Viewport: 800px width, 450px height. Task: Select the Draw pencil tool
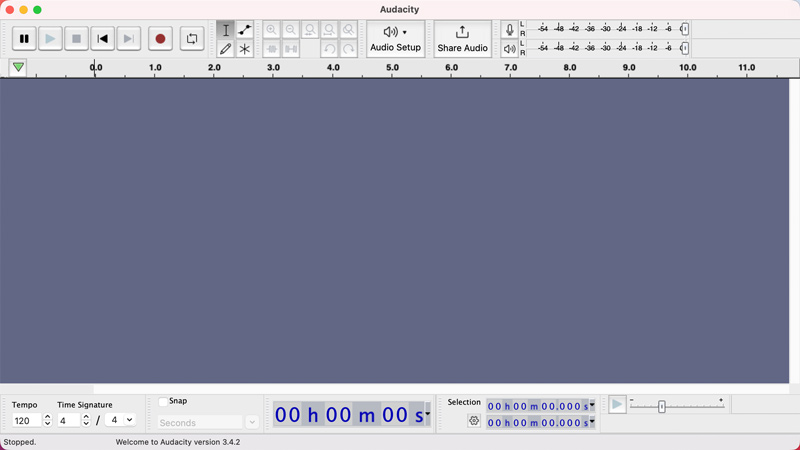pyautogui.click(x=226, y=49)
